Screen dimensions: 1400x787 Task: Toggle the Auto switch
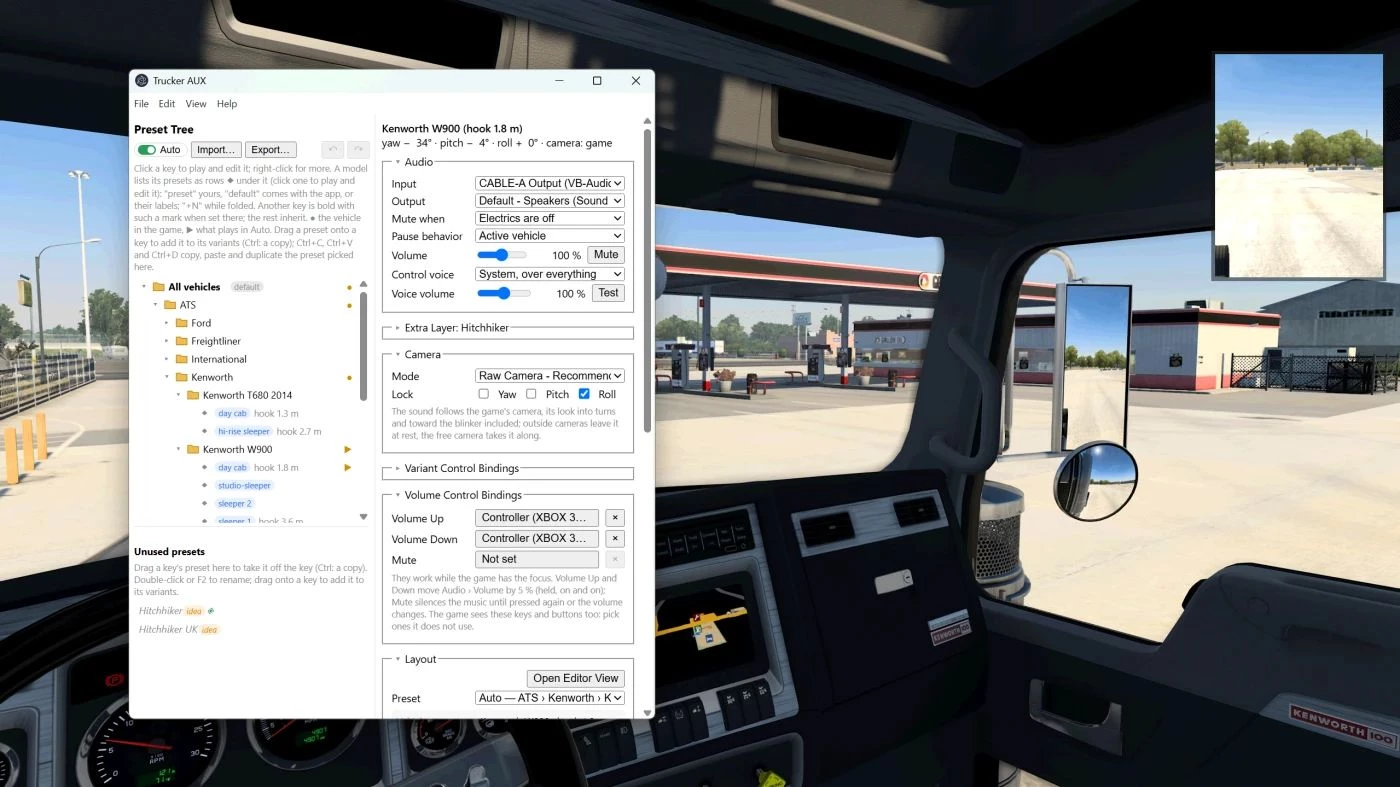[x=147, y=150]
